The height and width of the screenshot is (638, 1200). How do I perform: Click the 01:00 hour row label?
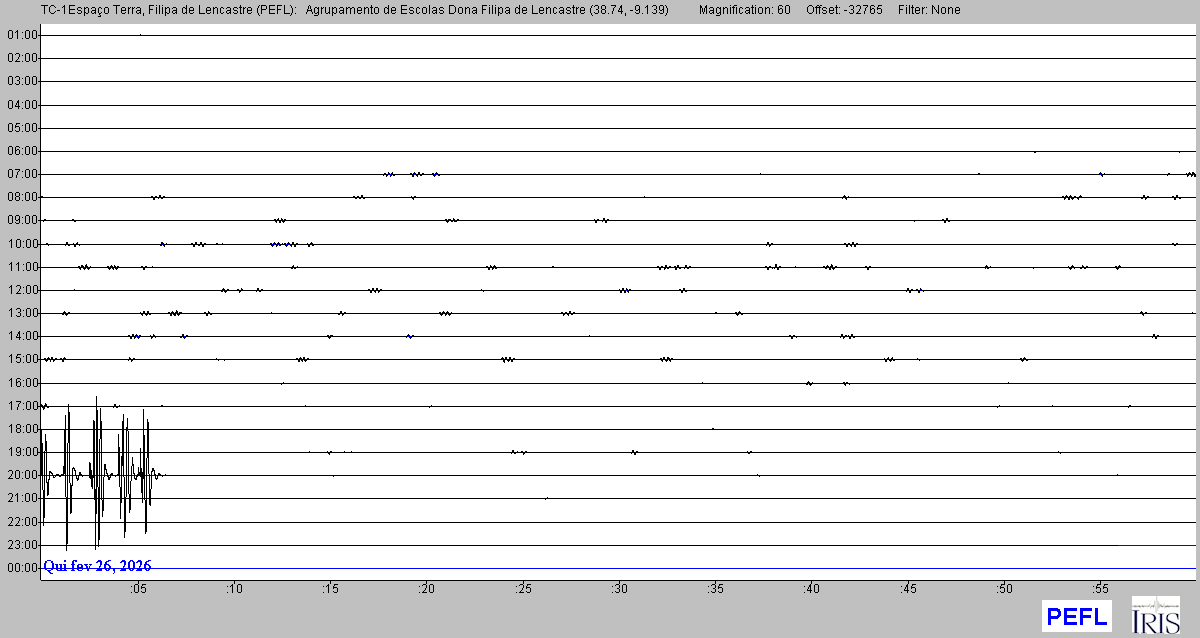22,35
